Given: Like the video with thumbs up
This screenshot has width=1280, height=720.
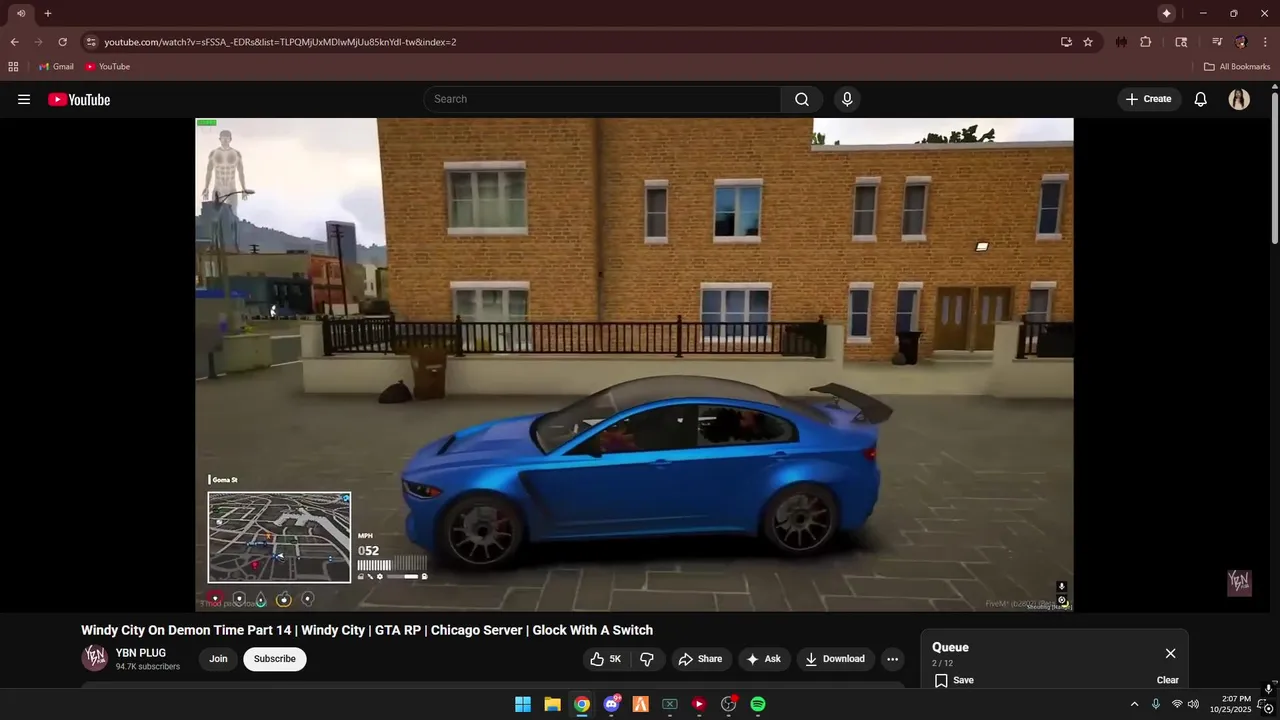Looking at the screenshot, I should coord(606,659).
